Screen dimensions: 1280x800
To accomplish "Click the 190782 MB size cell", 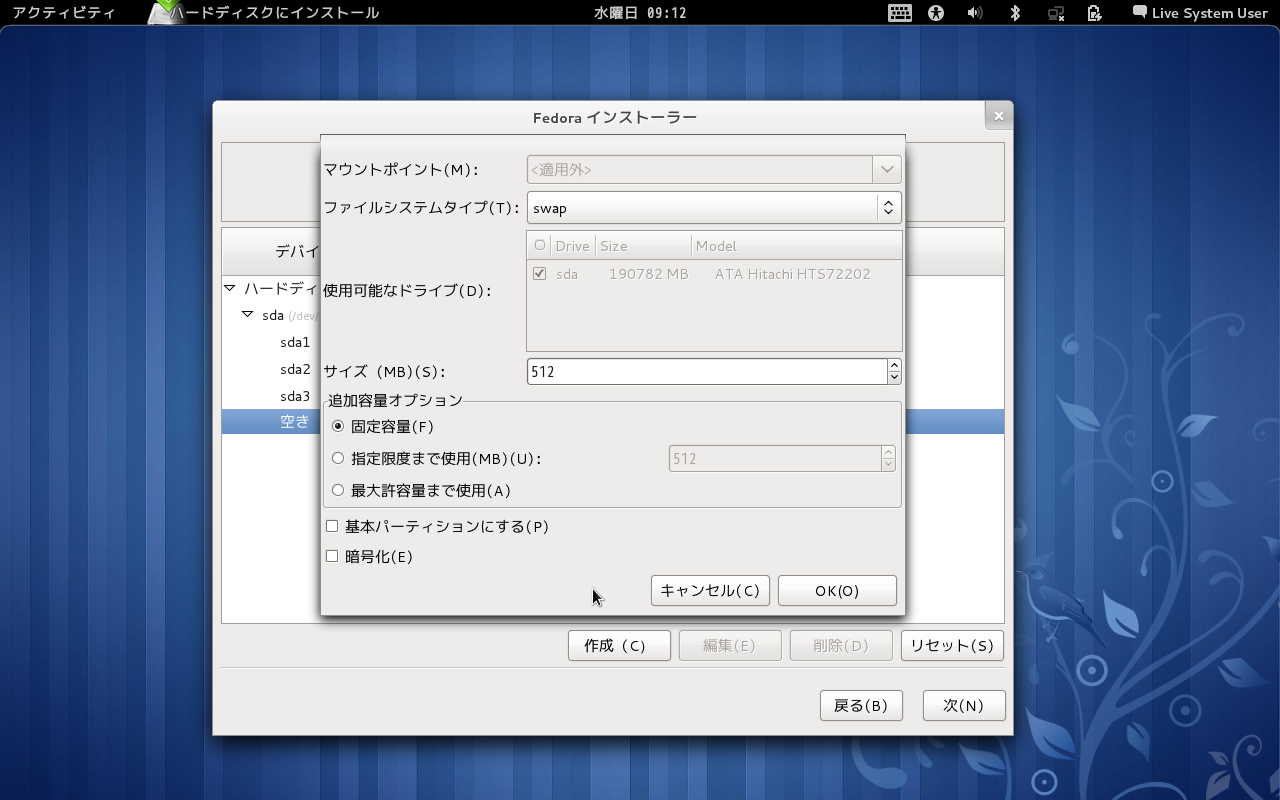I will click(648, 273).
